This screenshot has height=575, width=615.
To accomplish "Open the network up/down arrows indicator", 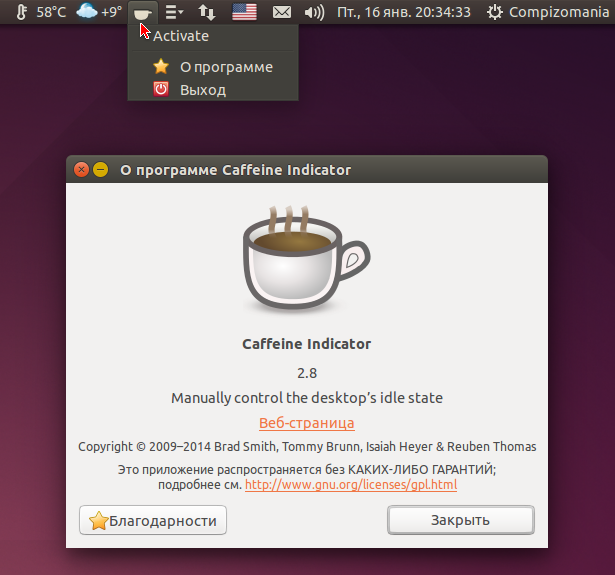I will click(207, 12).
